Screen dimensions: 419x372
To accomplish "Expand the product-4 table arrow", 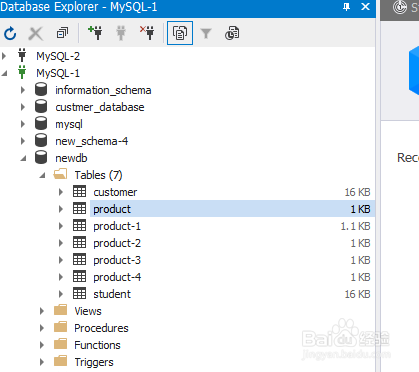I will tap(61, 277).
